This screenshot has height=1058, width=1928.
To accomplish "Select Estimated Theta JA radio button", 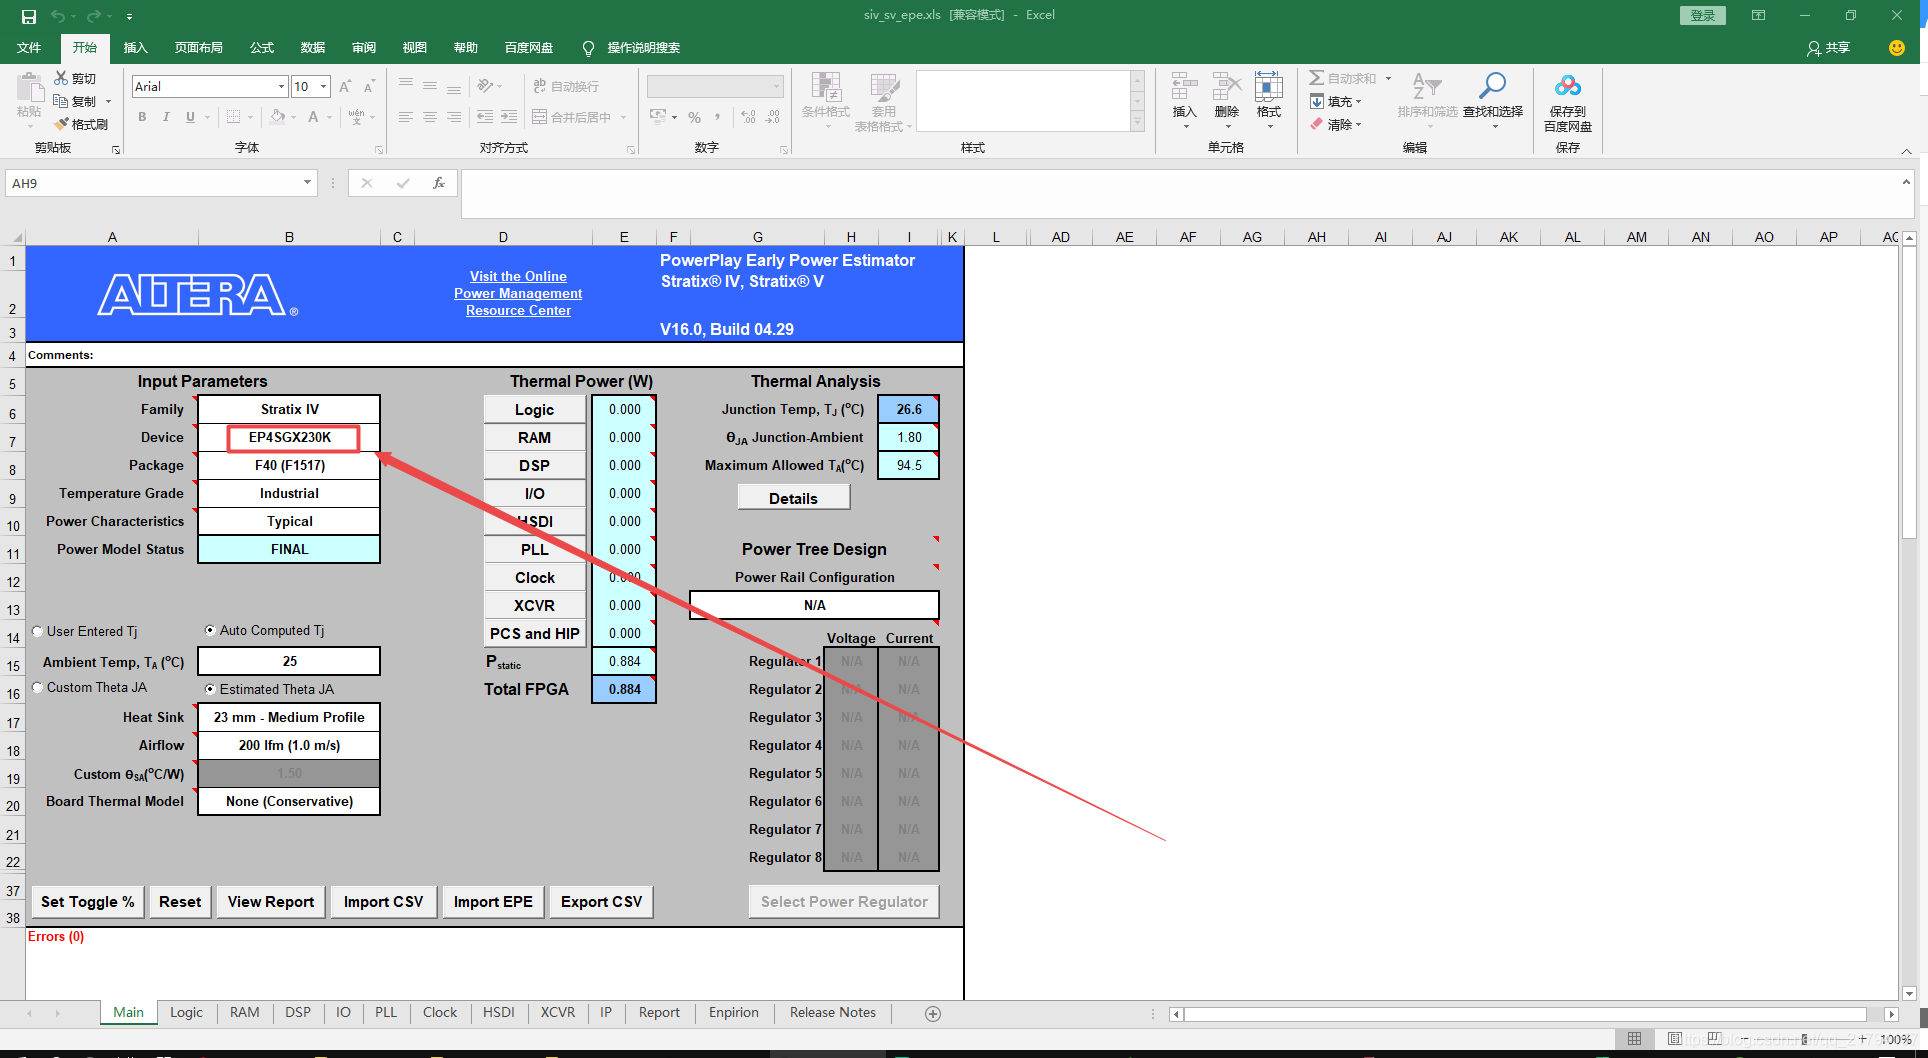I will coord(210,689).
